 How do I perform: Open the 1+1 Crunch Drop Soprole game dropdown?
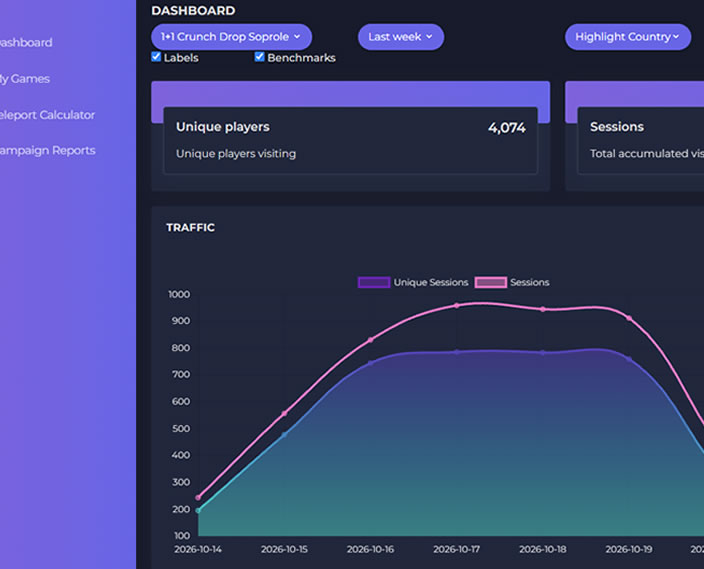231,37
